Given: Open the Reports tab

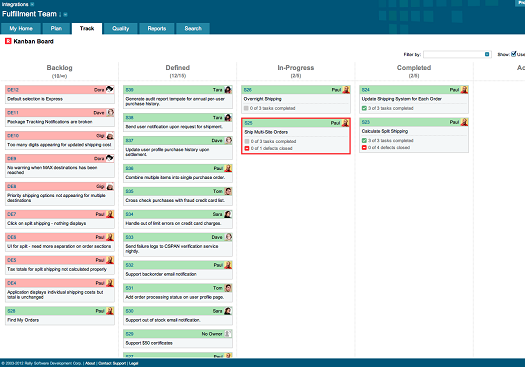Looking at the screenshot, I should tap(157, 28).
